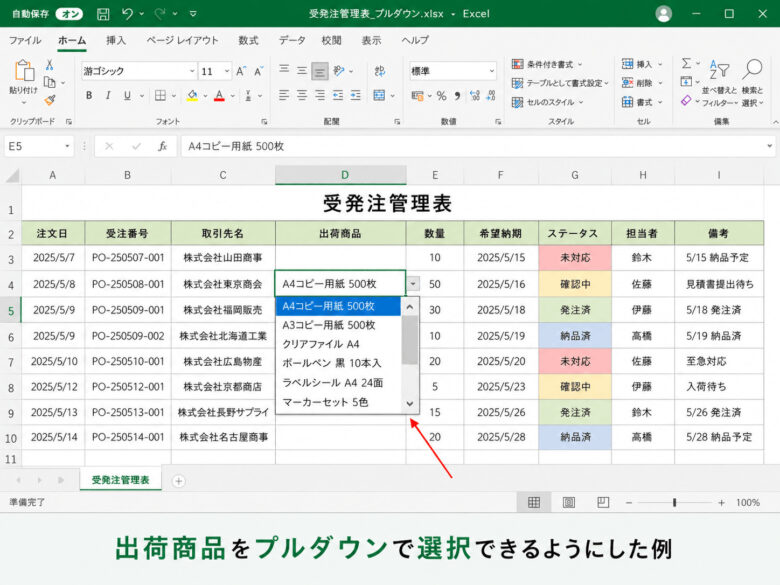
Task: Open the 挿入 ribbon tab
Action: pos(116,40)
